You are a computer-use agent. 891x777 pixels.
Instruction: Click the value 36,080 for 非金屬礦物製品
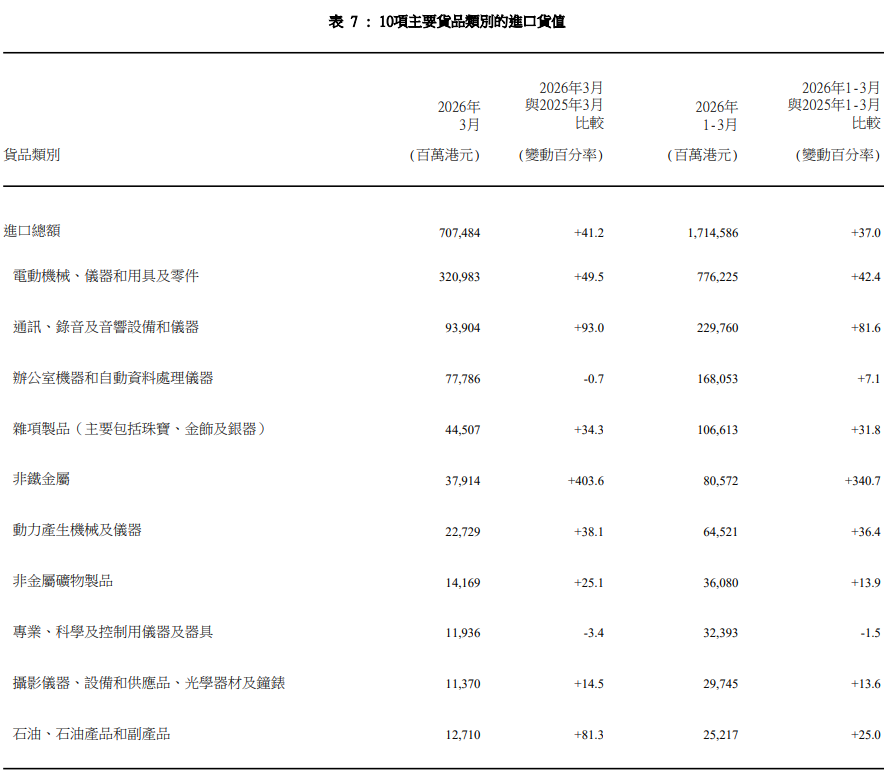tap(718, 582)
